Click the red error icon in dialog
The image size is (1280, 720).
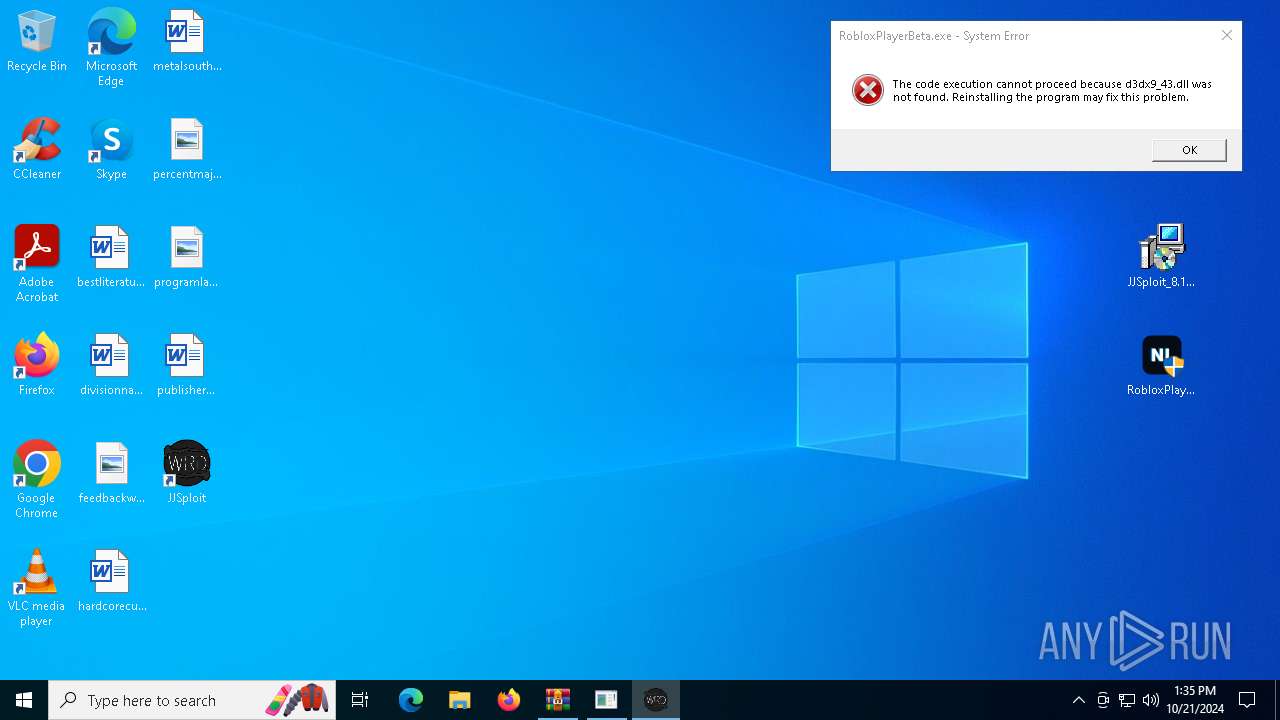(x=867, y=90)
